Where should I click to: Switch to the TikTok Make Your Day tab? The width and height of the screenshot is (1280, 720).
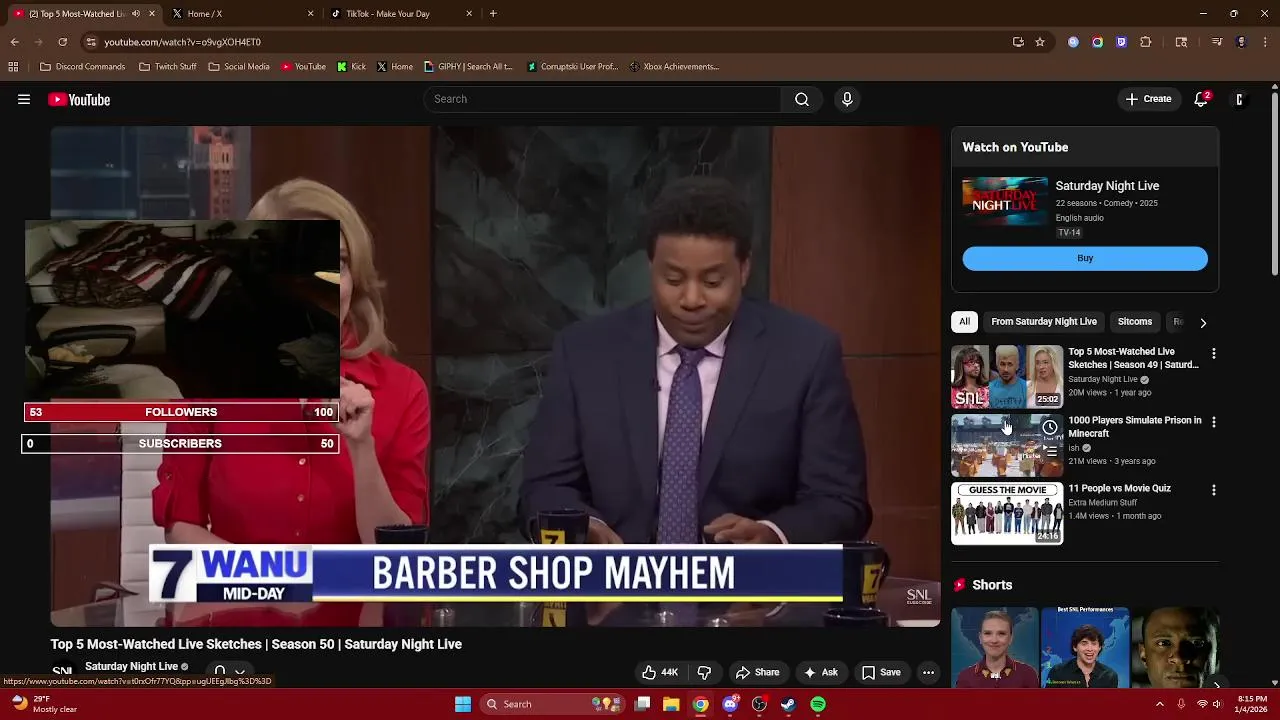[400, 14]
